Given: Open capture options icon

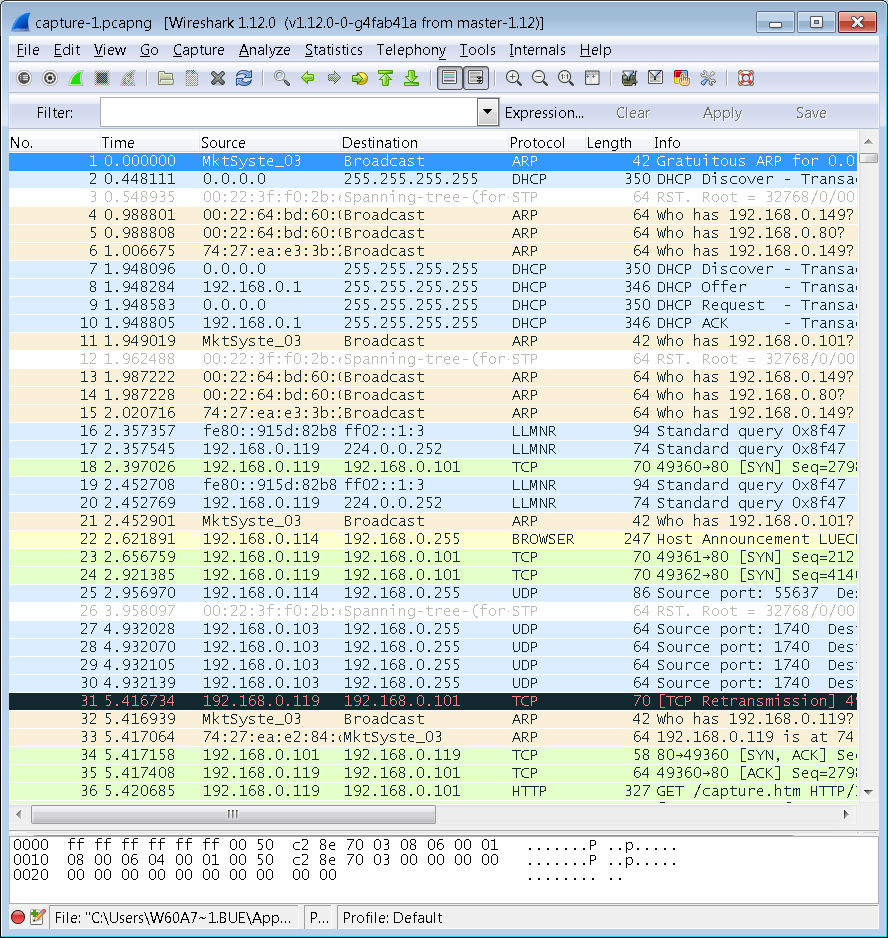Looking at the screenshot, I should tap(50, 78).
